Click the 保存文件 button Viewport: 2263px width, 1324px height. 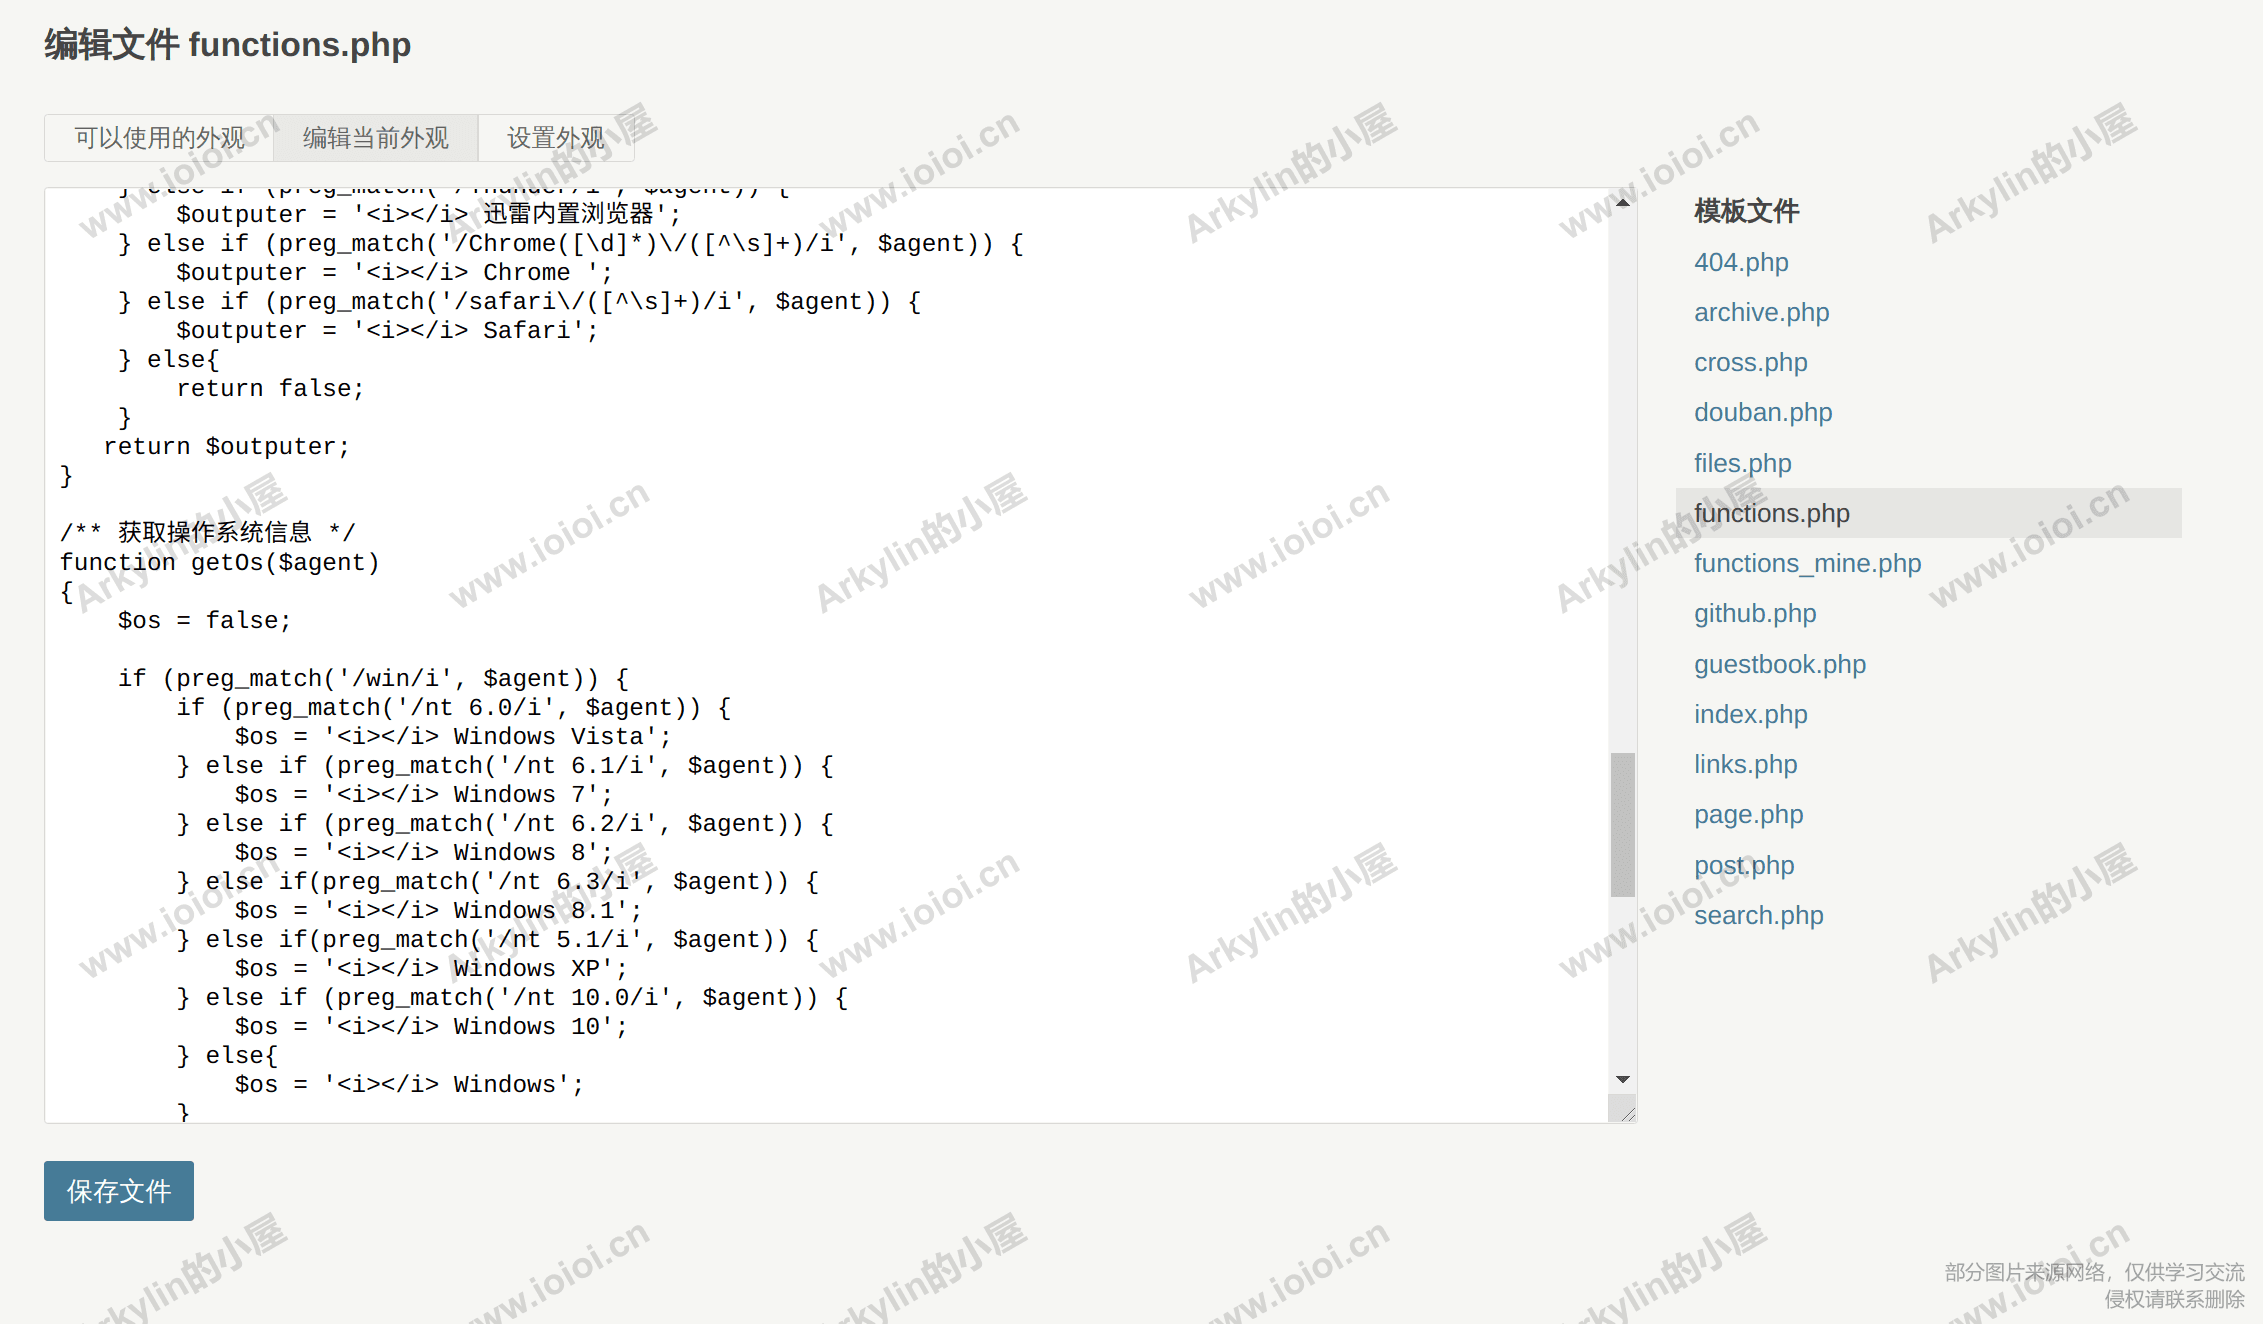point(119,1191)
